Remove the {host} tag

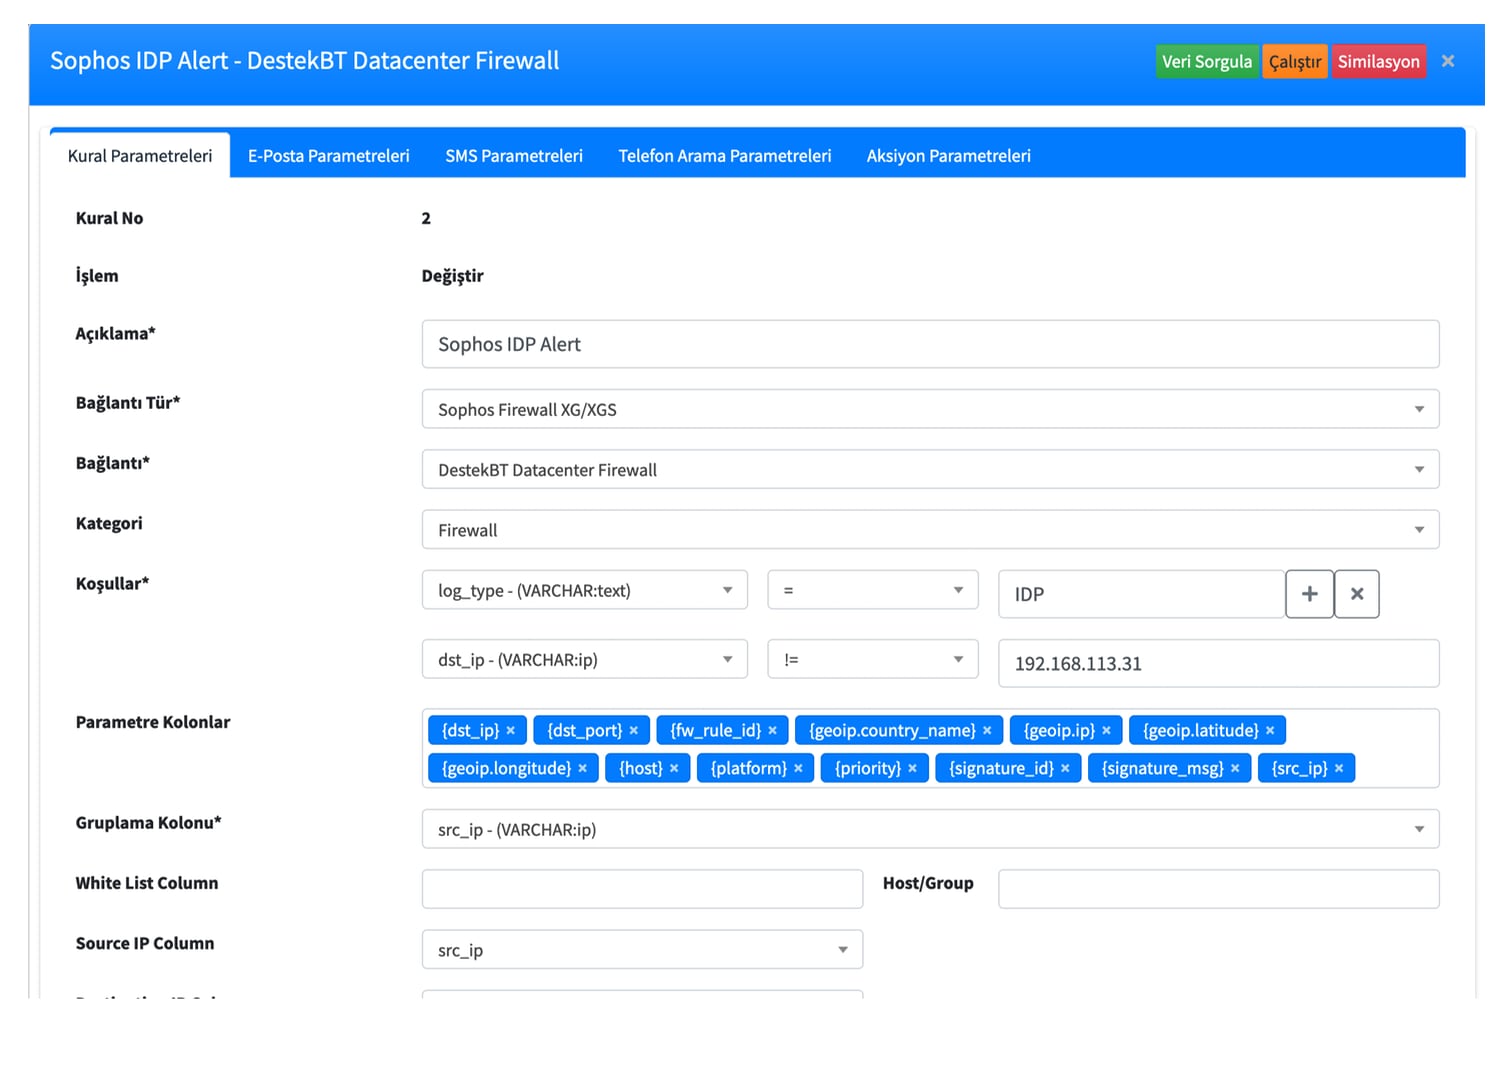point(674,768)
